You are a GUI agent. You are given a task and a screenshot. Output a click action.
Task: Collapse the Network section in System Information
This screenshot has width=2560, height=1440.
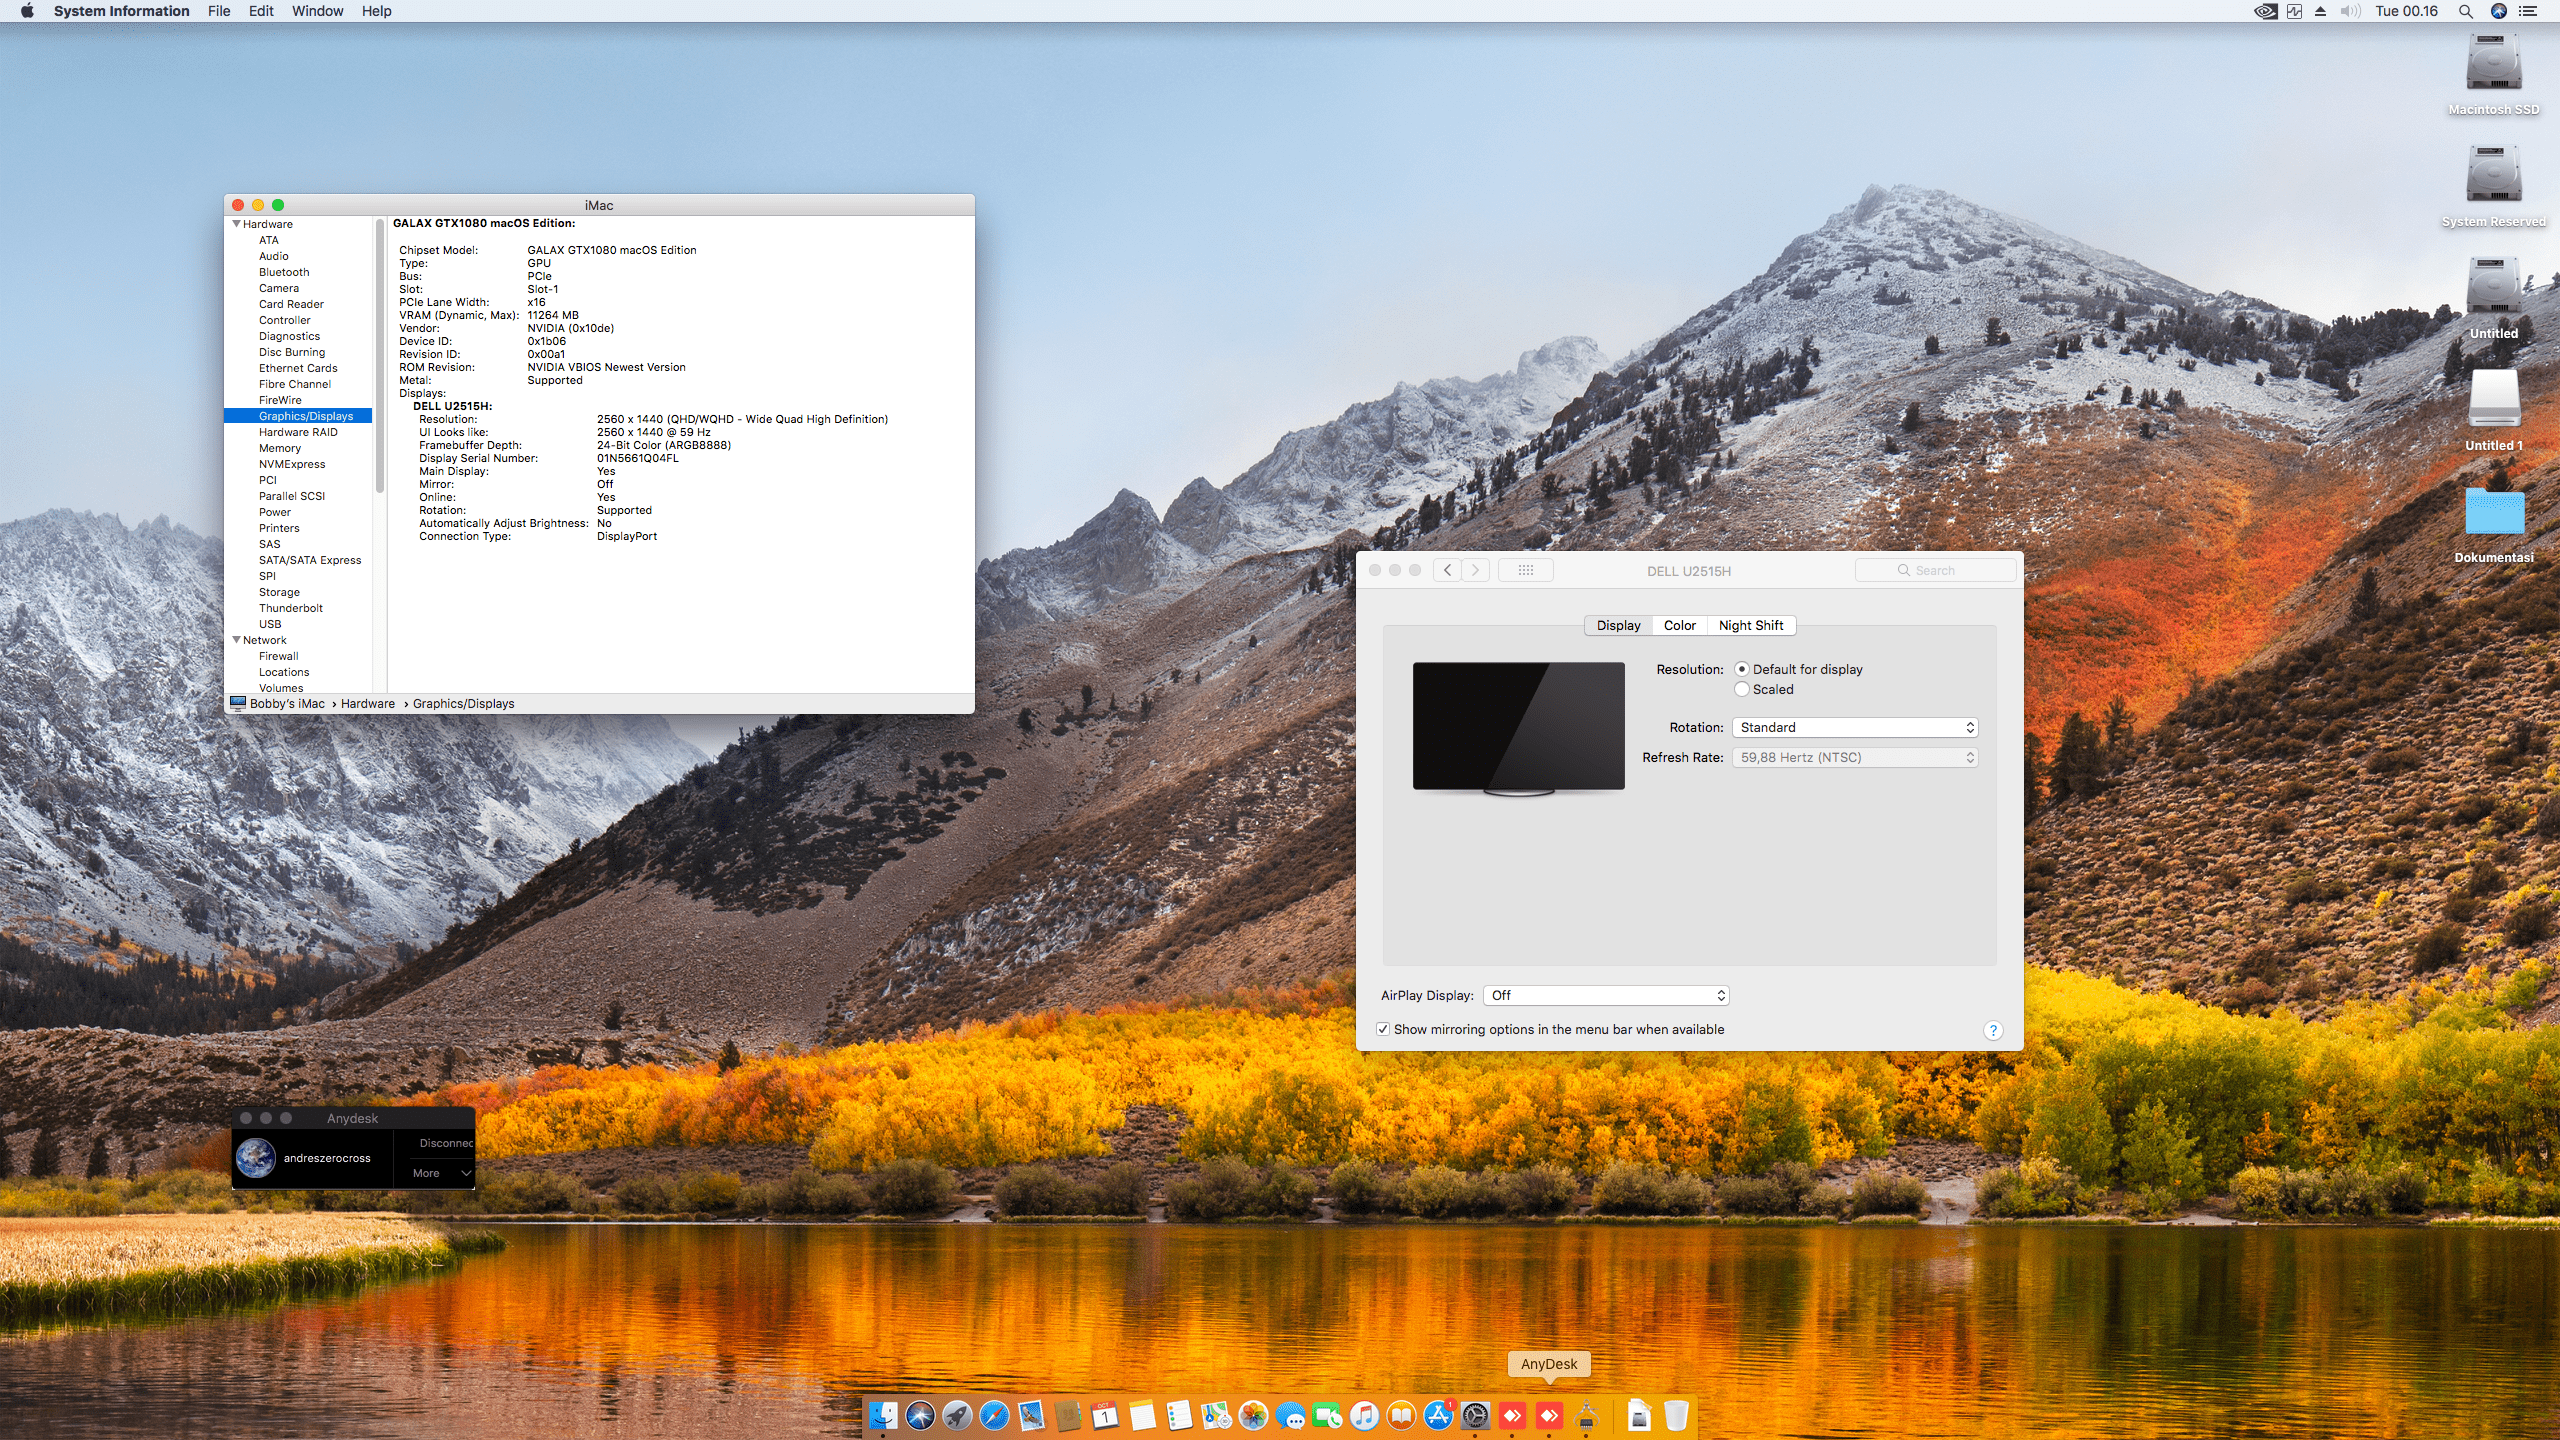coord(237,640)
